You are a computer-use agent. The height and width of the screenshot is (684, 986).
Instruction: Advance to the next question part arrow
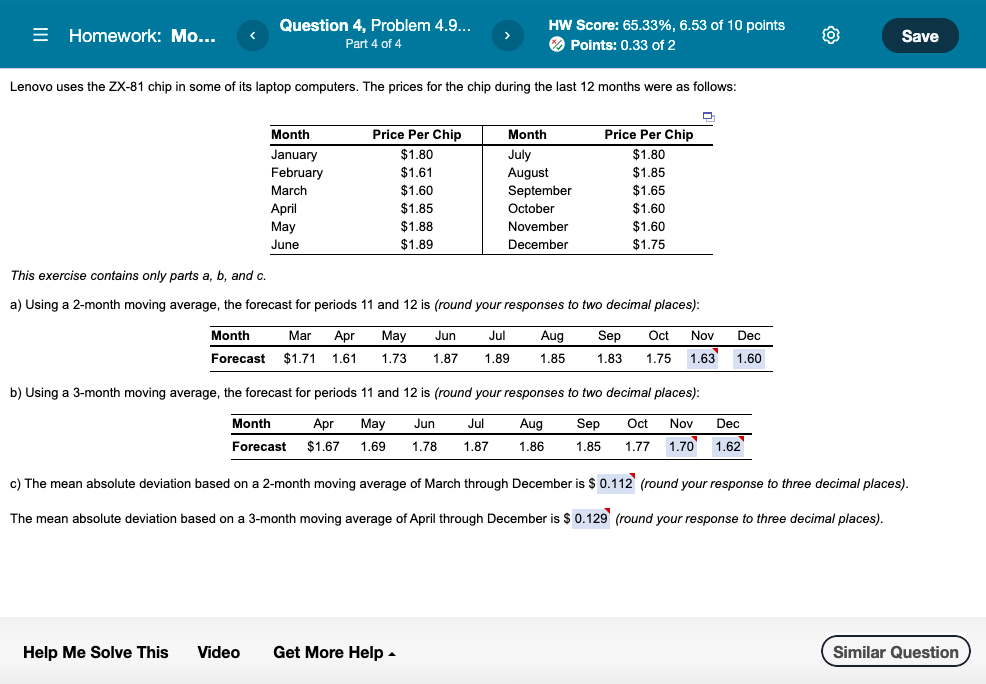[507, 35]
